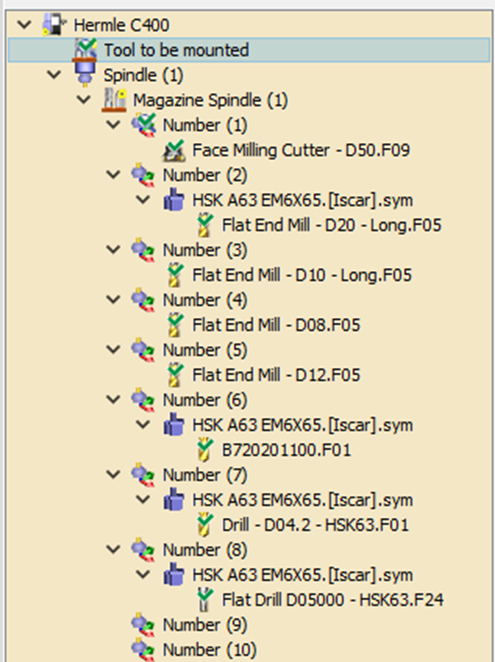Click the Number (10) pocket icon
Image resolution: width=495 pixels, height=662 pixels.
(x=143, y=650)
